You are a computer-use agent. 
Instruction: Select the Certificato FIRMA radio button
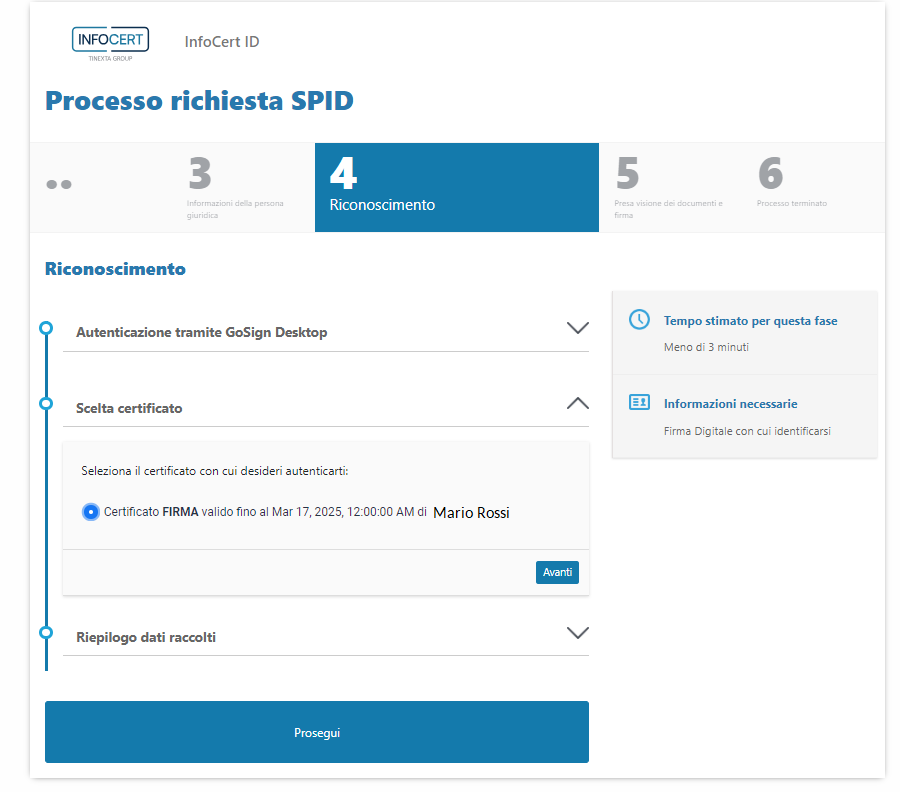click(90, 512)
